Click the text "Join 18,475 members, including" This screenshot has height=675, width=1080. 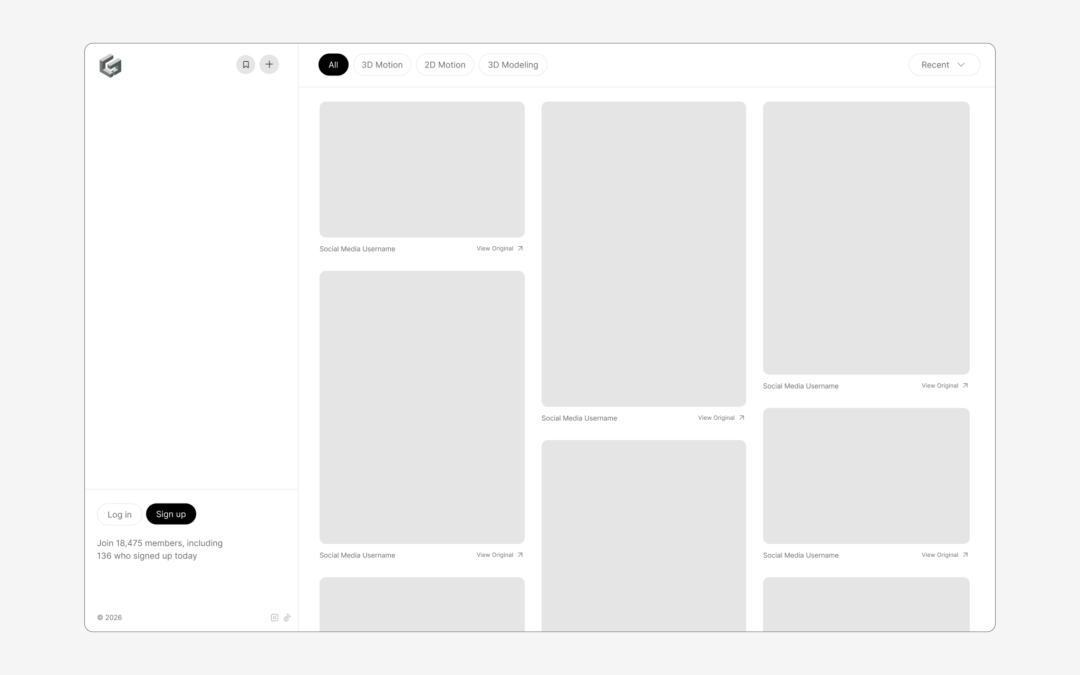point(160,543)
